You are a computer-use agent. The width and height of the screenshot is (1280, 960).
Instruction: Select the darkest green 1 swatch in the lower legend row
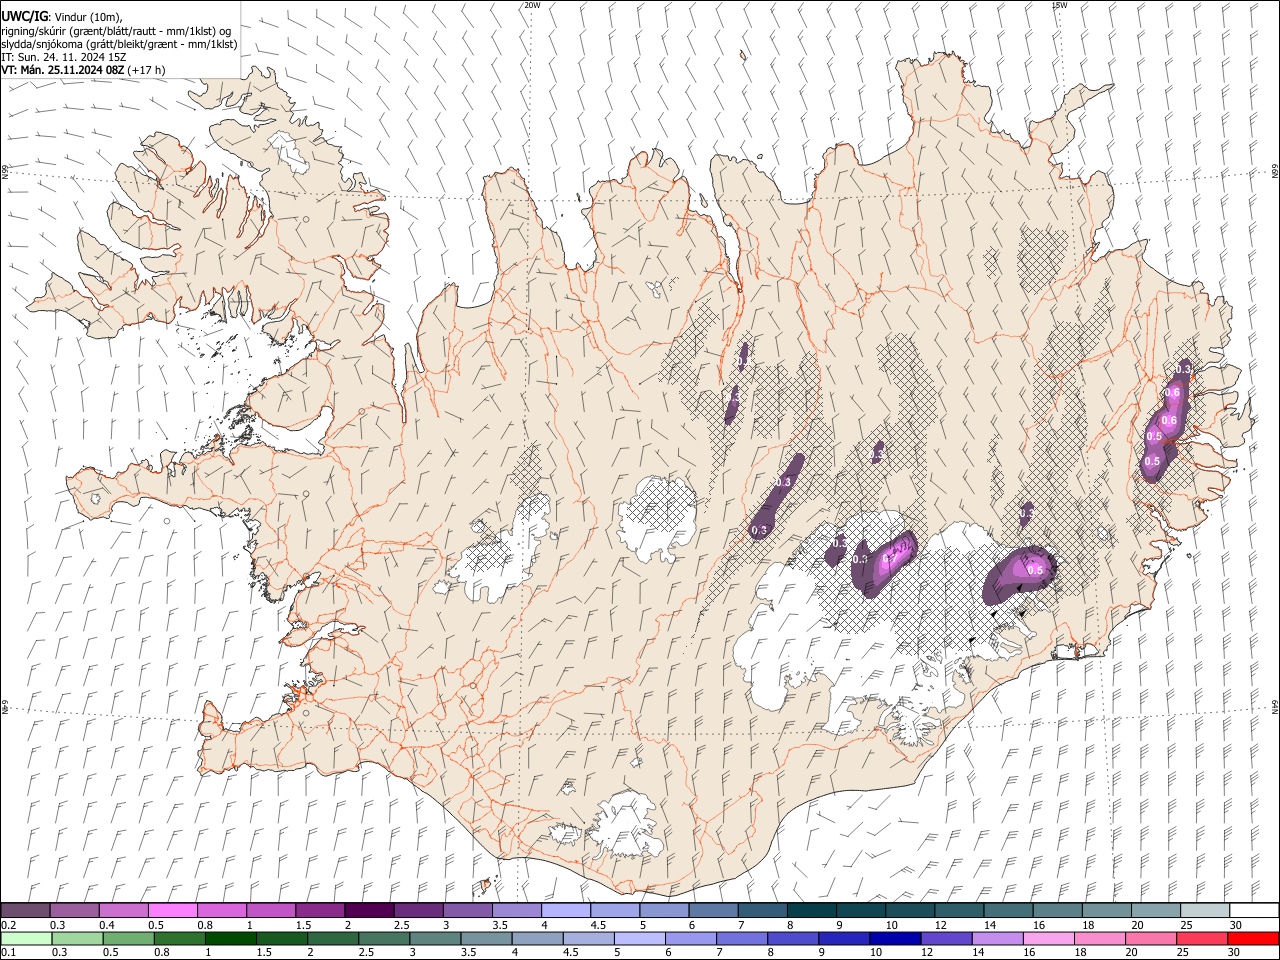click(x=230, y=938)
